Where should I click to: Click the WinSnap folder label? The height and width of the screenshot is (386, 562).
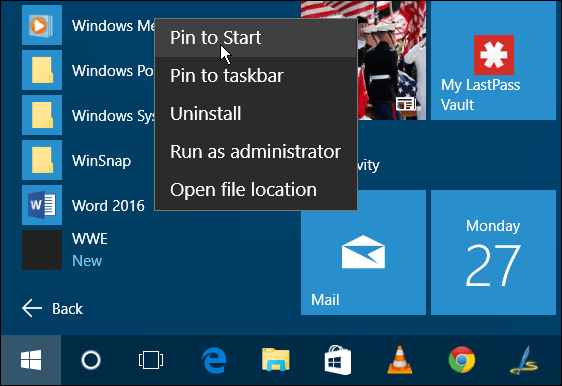pyautogui.click(x=101, y=161)
